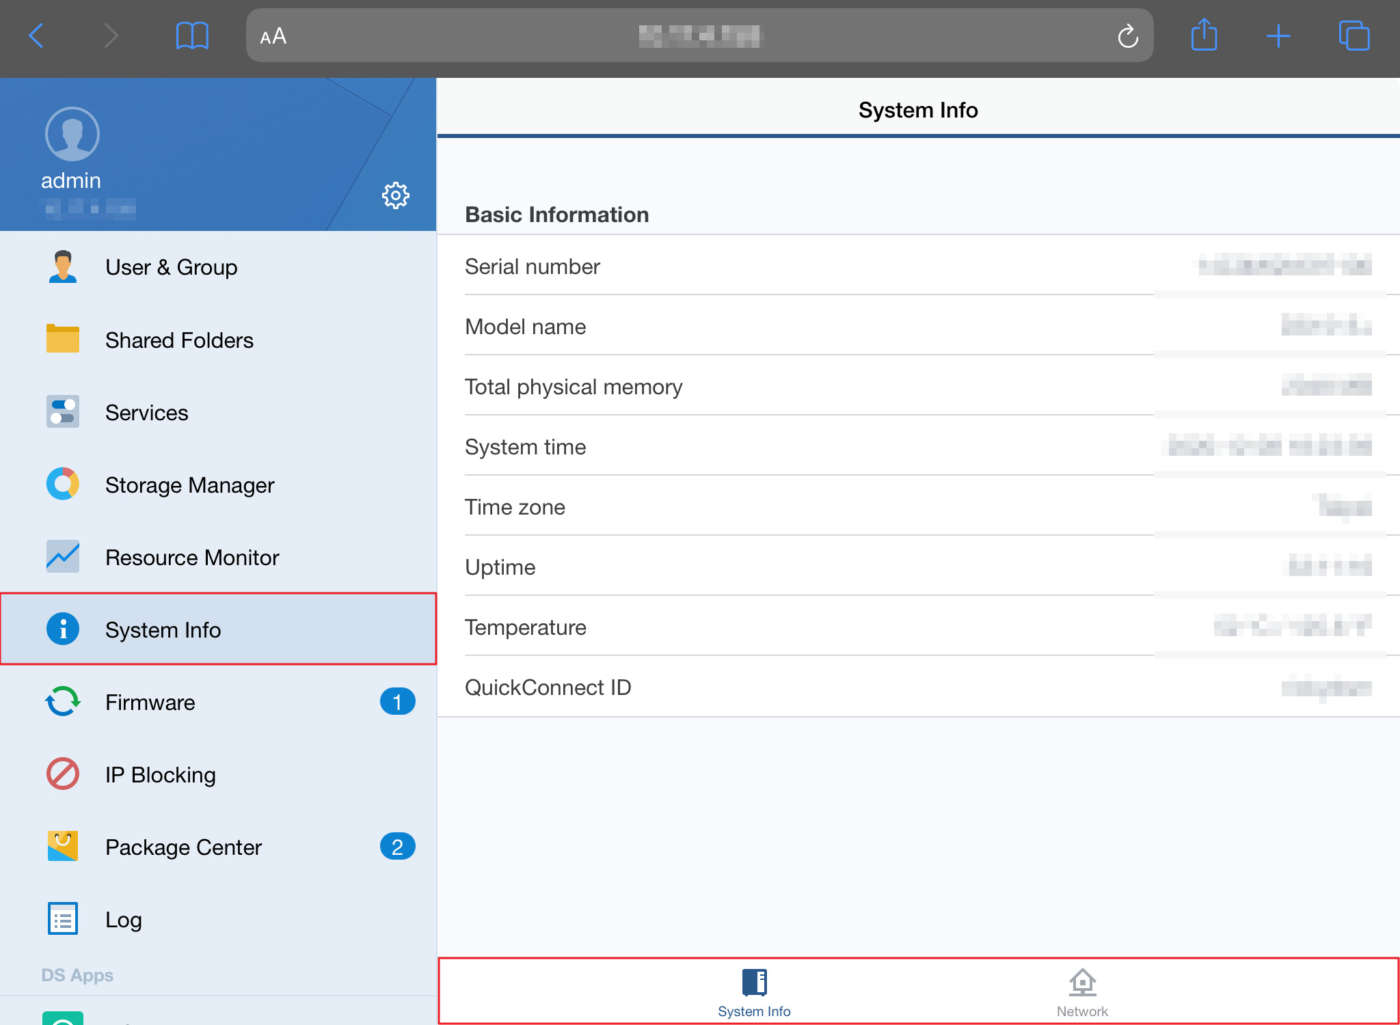Click the admin profile avatar
1400x1025 pixels.
(x=71, y=131)
